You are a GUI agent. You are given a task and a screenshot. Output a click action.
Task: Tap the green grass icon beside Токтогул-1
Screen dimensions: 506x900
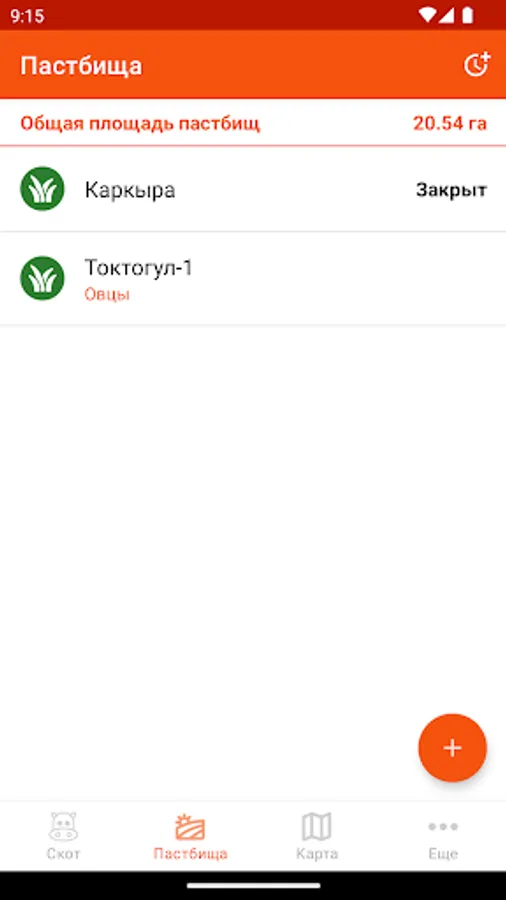pyautogui.click(x=42, y=278)
